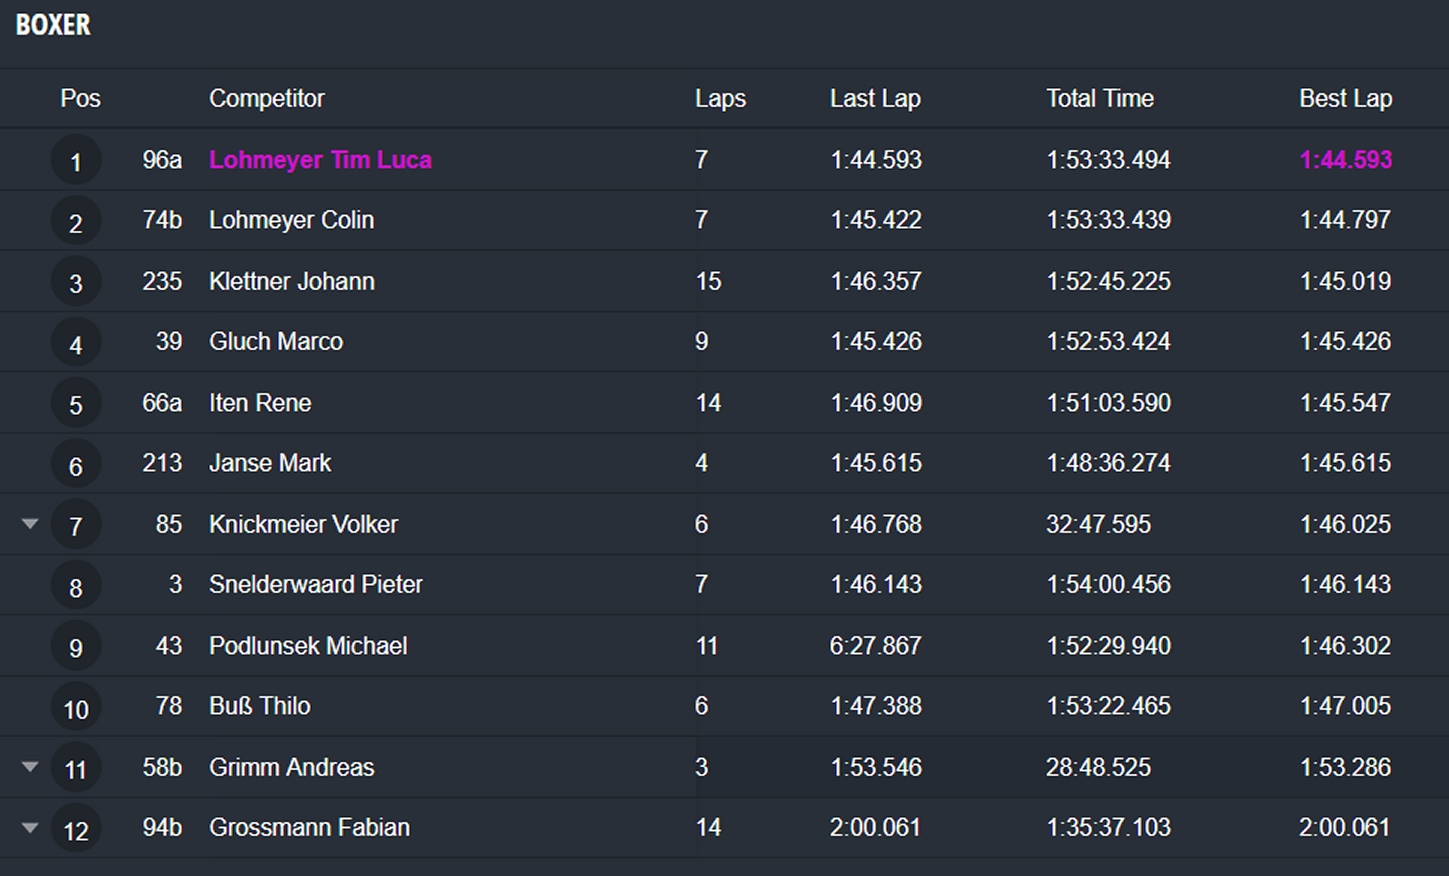The width and height of the screenshot is (1449, 876).
Task: Open competitor Lohmeyer Tim Luca
Action: pos(320,160)
